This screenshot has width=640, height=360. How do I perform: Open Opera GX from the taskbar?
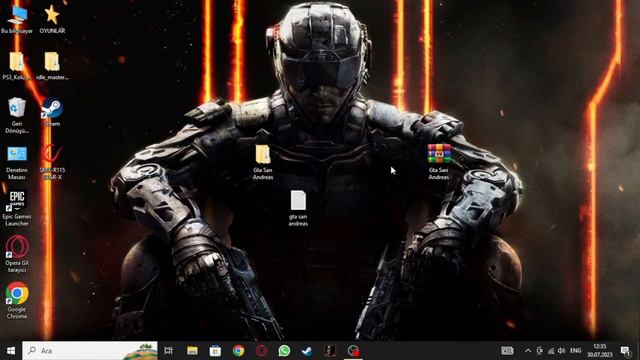[262, 351]
